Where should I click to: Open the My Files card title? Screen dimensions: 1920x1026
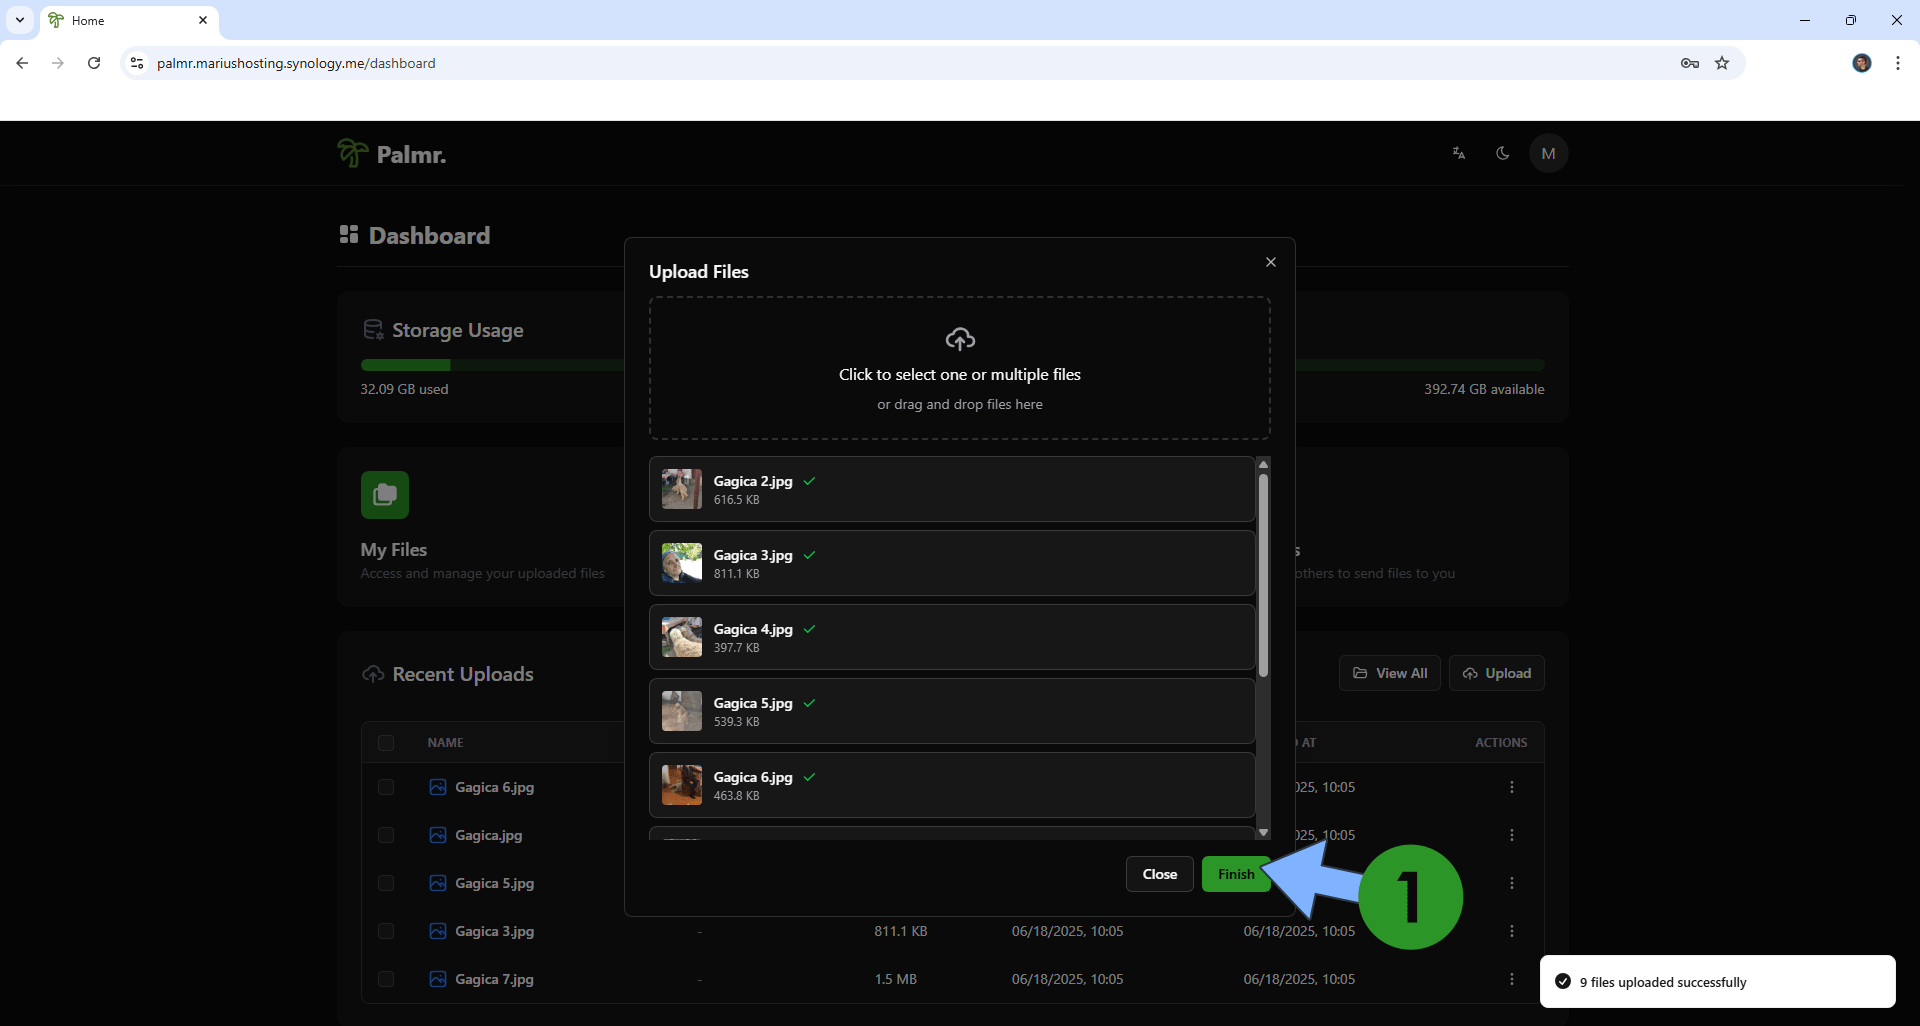tap(394, 549)
